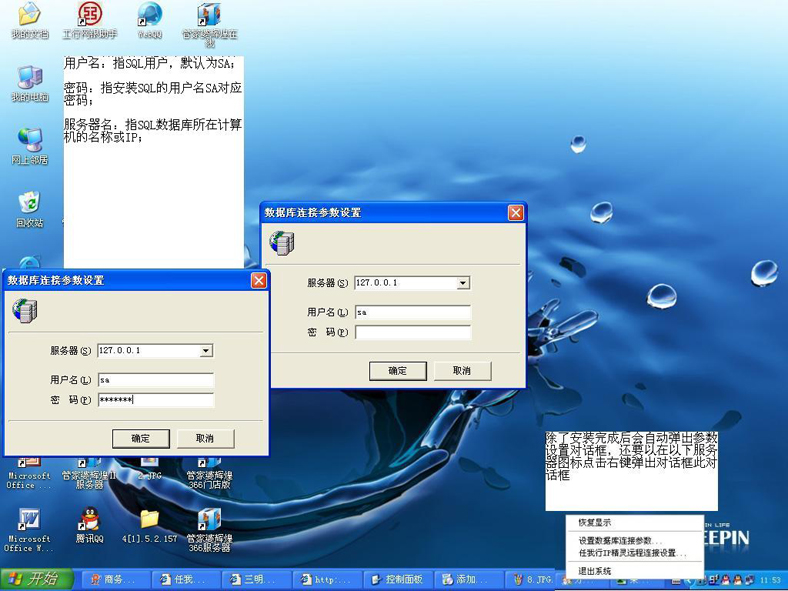
Task: Open the WebQQ desktop shortcut
Action: 150,20
